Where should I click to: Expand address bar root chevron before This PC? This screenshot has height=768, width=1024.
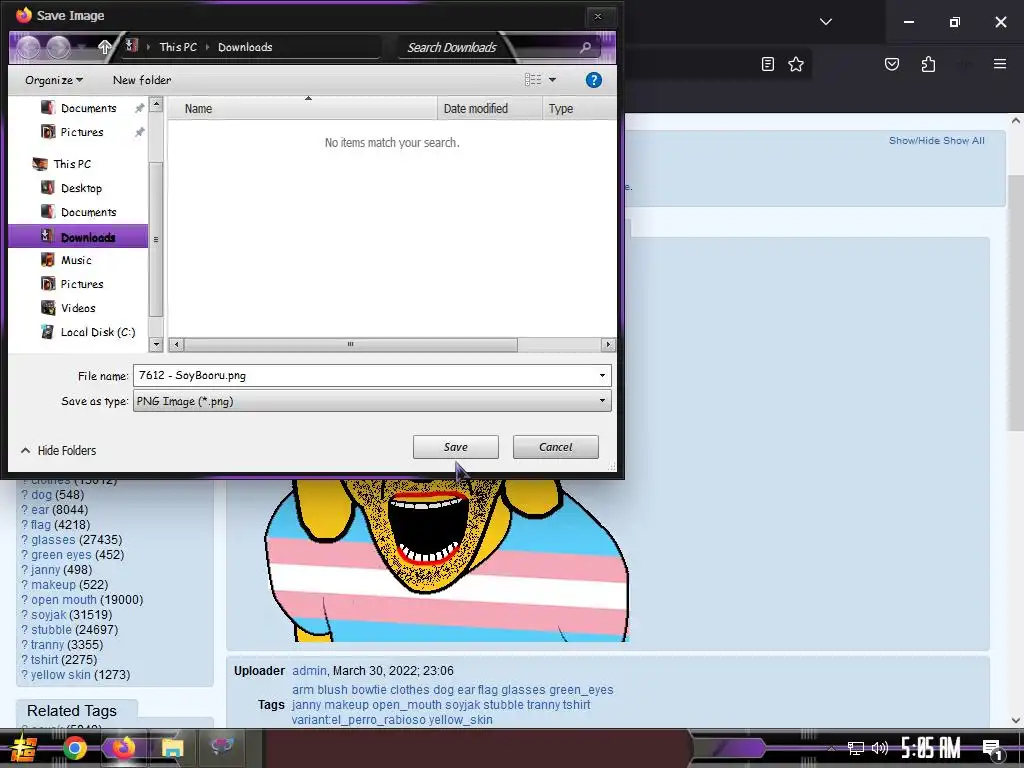[x=148, y=47]
